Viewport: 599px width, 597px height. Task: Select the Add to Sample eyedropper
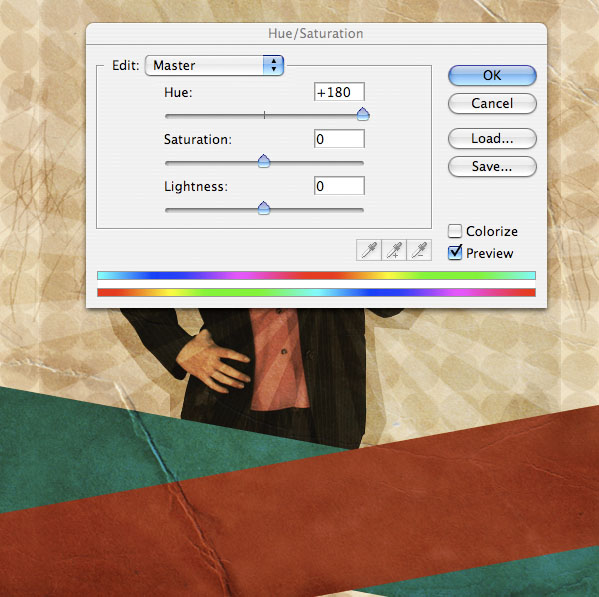(x=394, y=250)
